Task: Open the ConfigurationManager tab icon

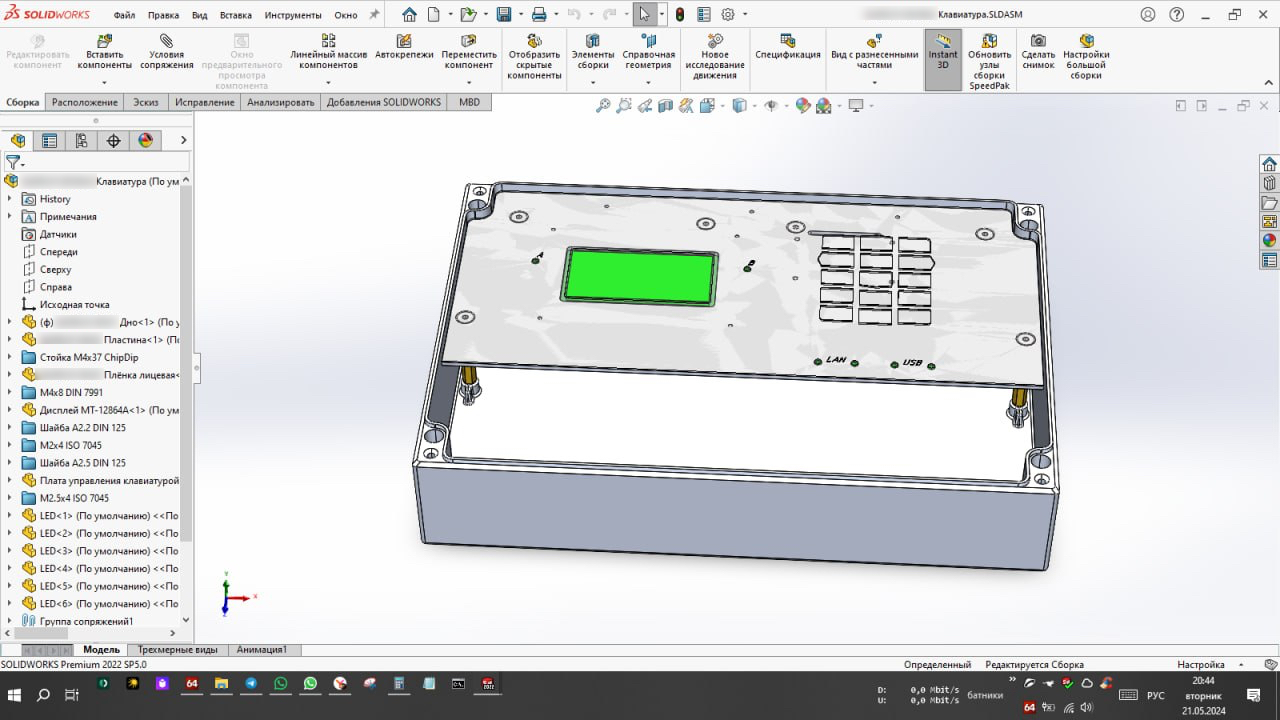Action: point(82,141)
